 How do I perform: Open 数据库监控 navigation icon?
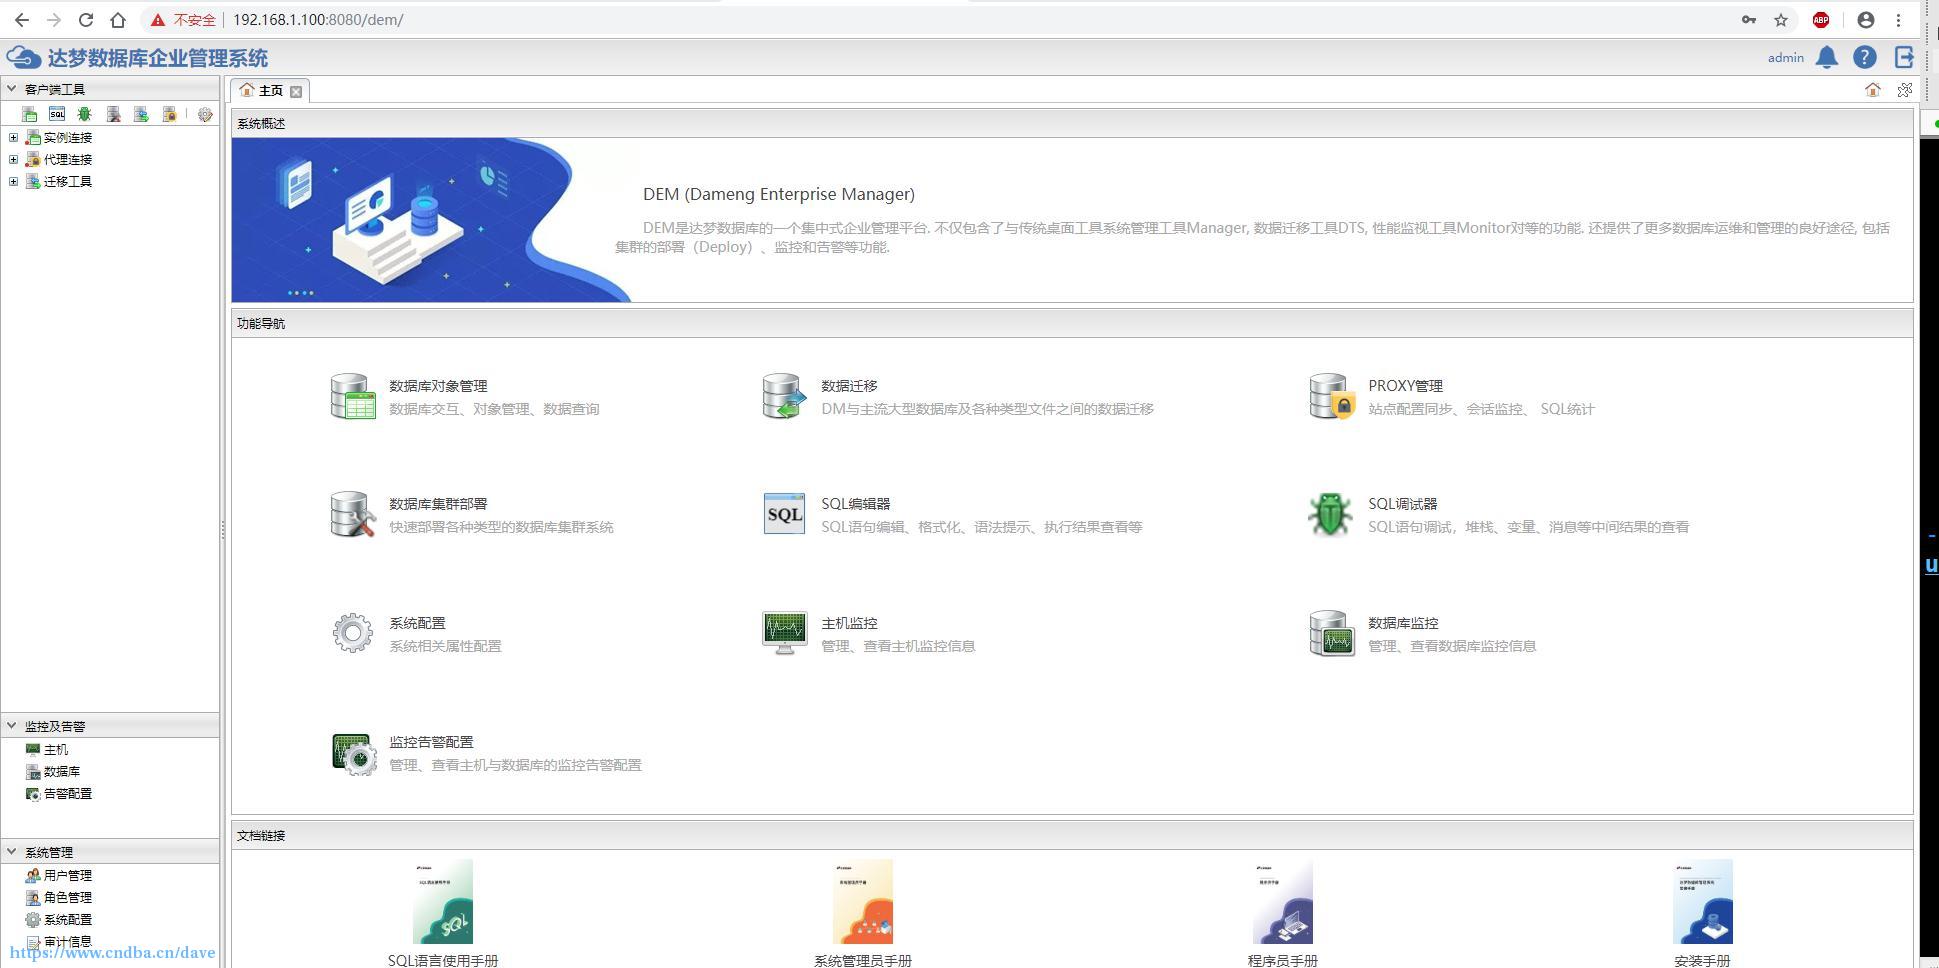(x=1332, y=634)
